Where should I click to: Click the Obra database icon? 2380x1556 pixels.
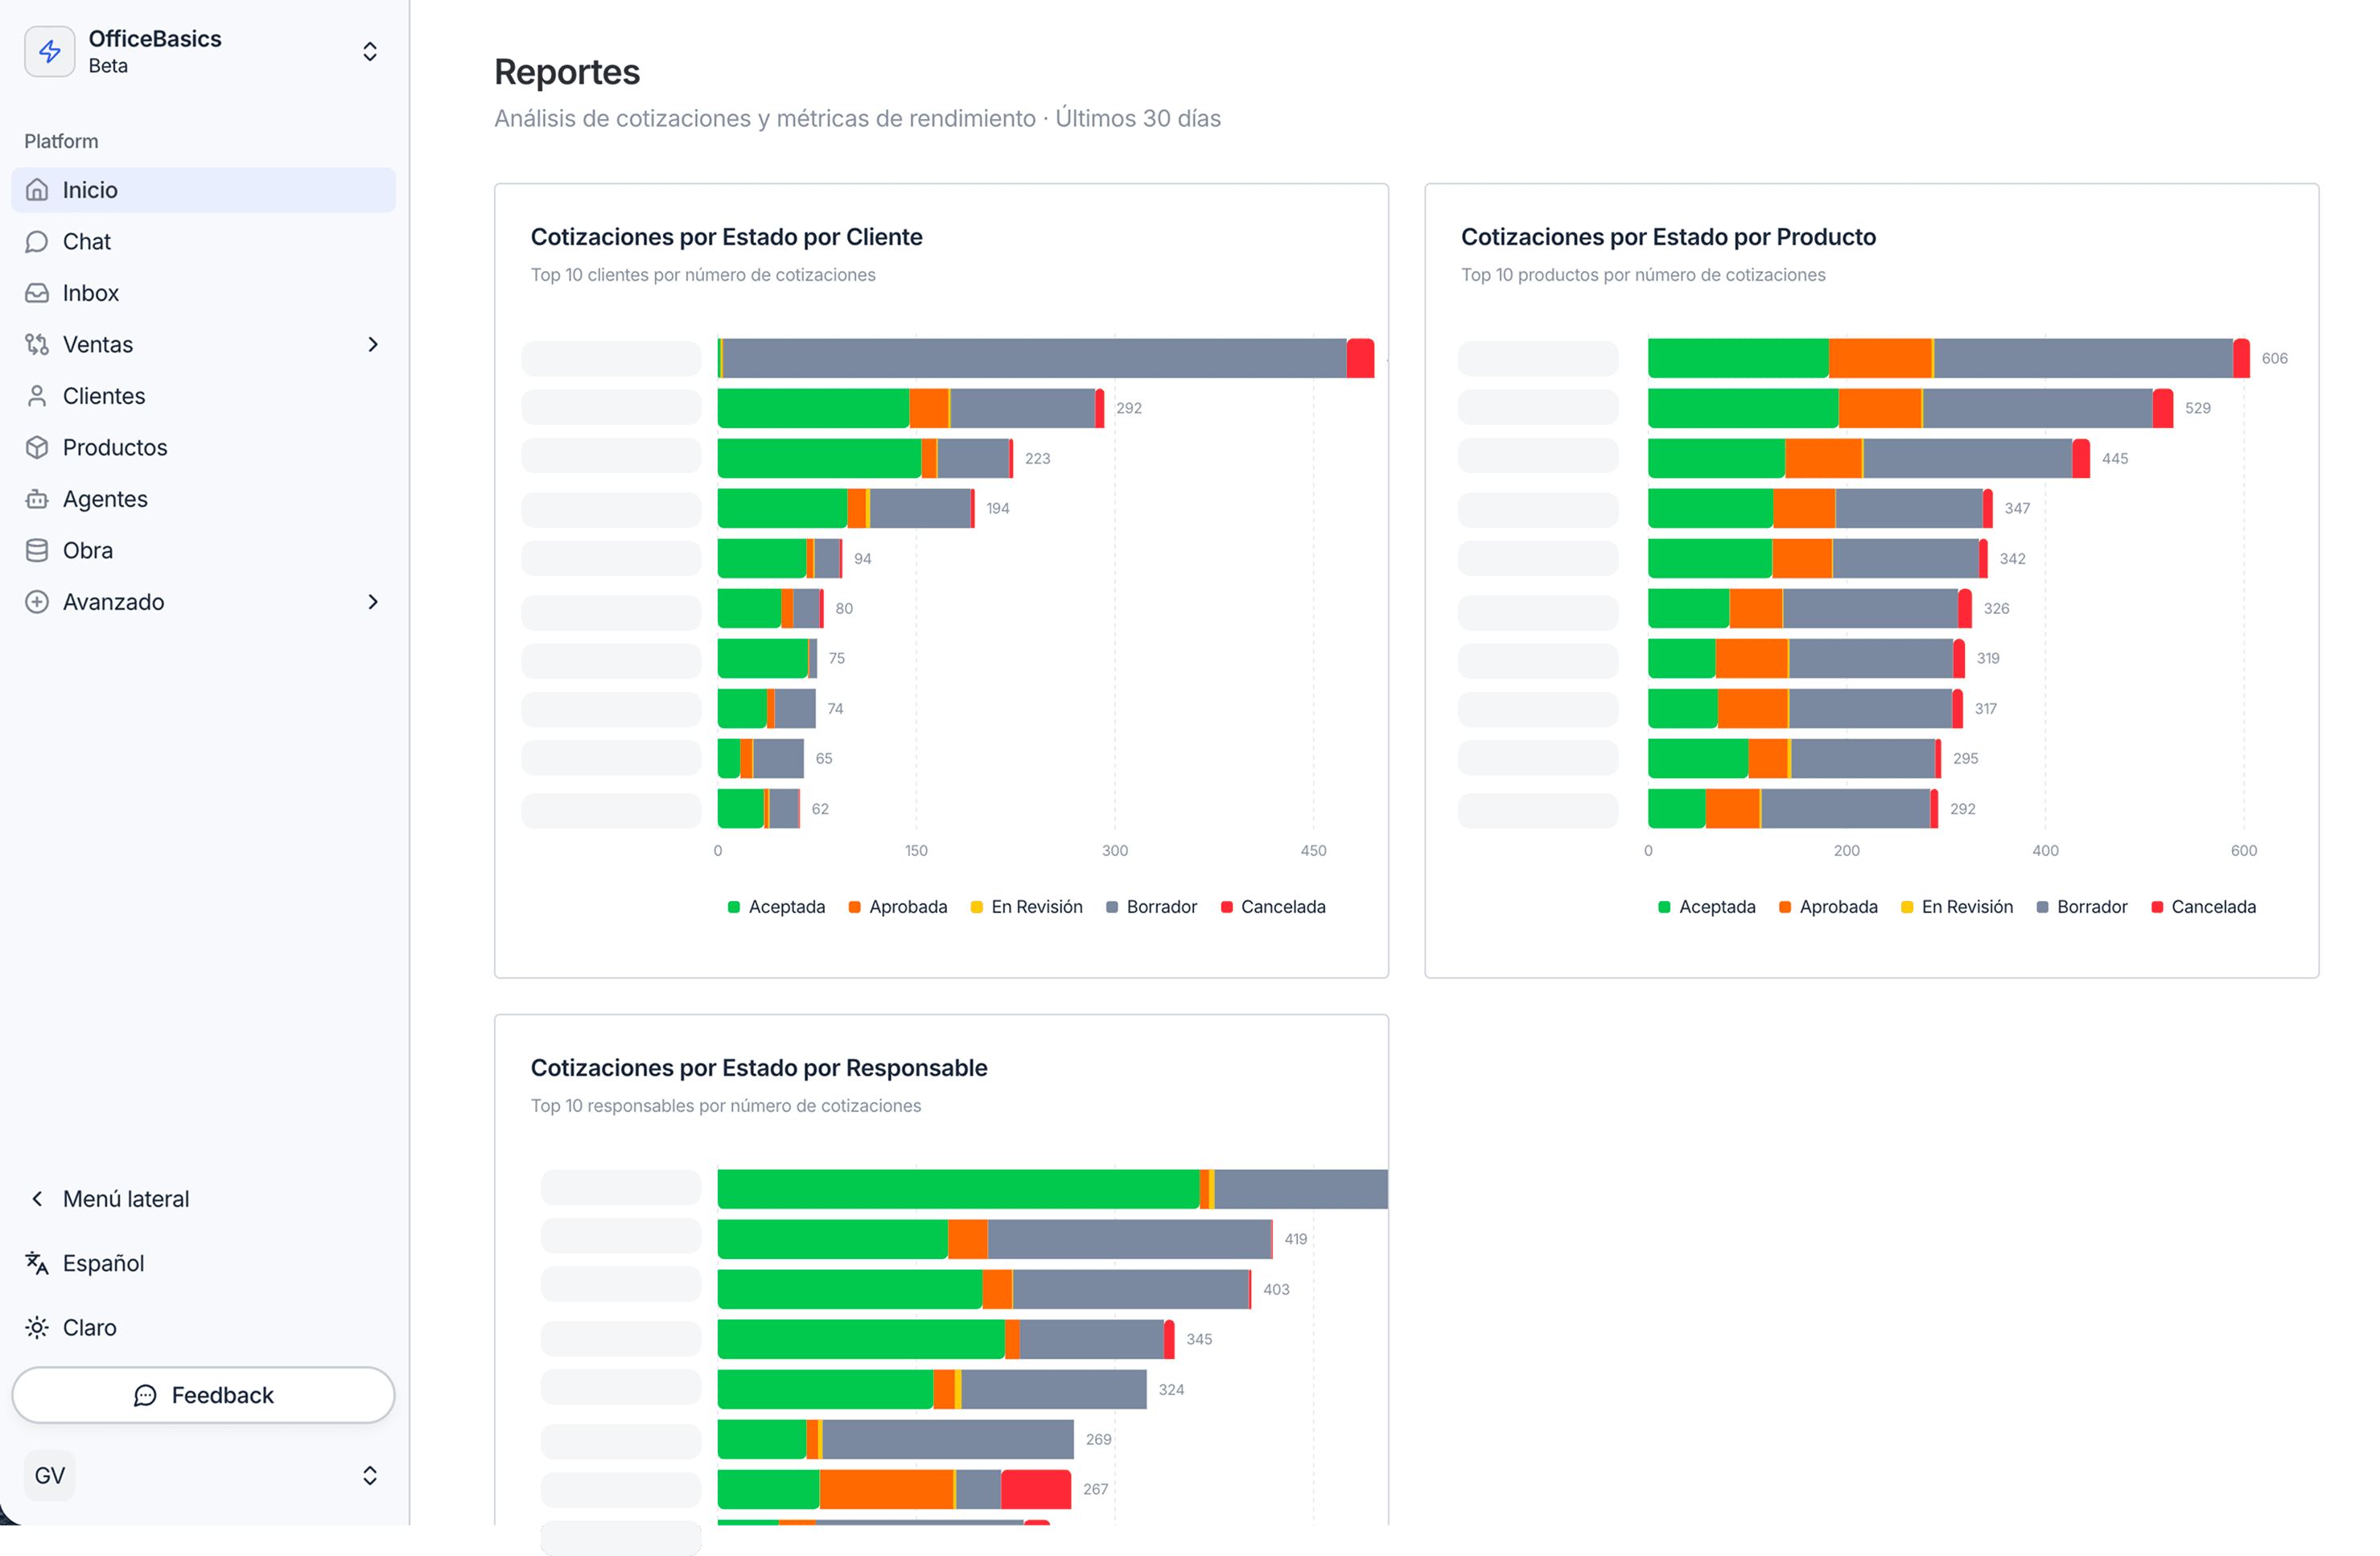click(x=37, y=550)
